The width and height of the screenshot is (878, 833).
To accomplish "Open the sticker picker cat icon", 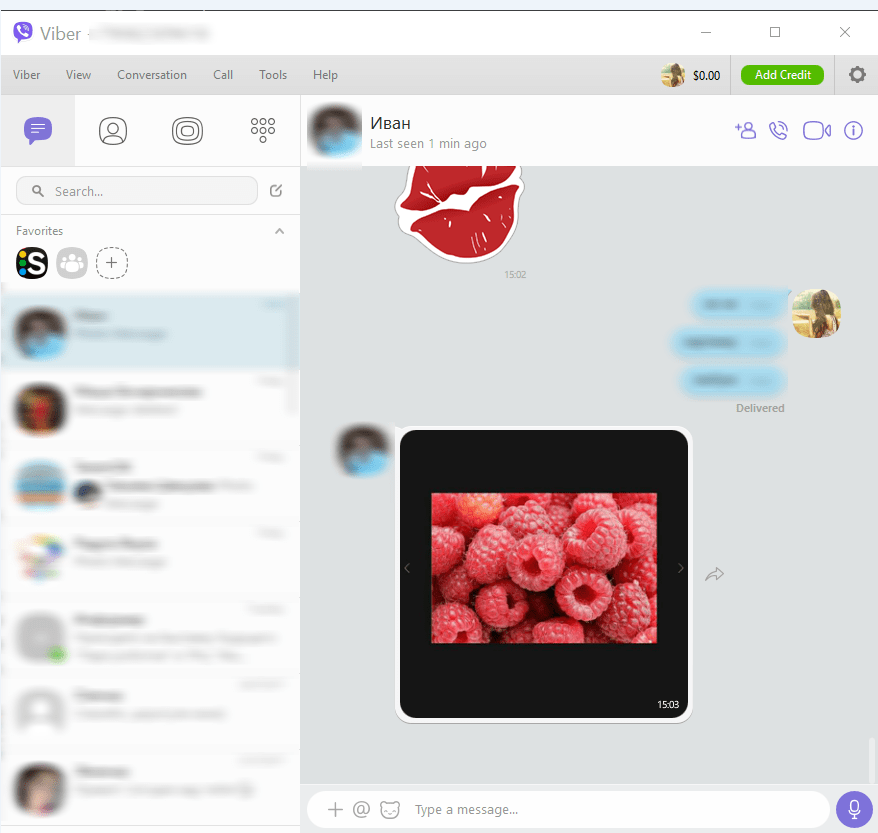I will (390, 809).
